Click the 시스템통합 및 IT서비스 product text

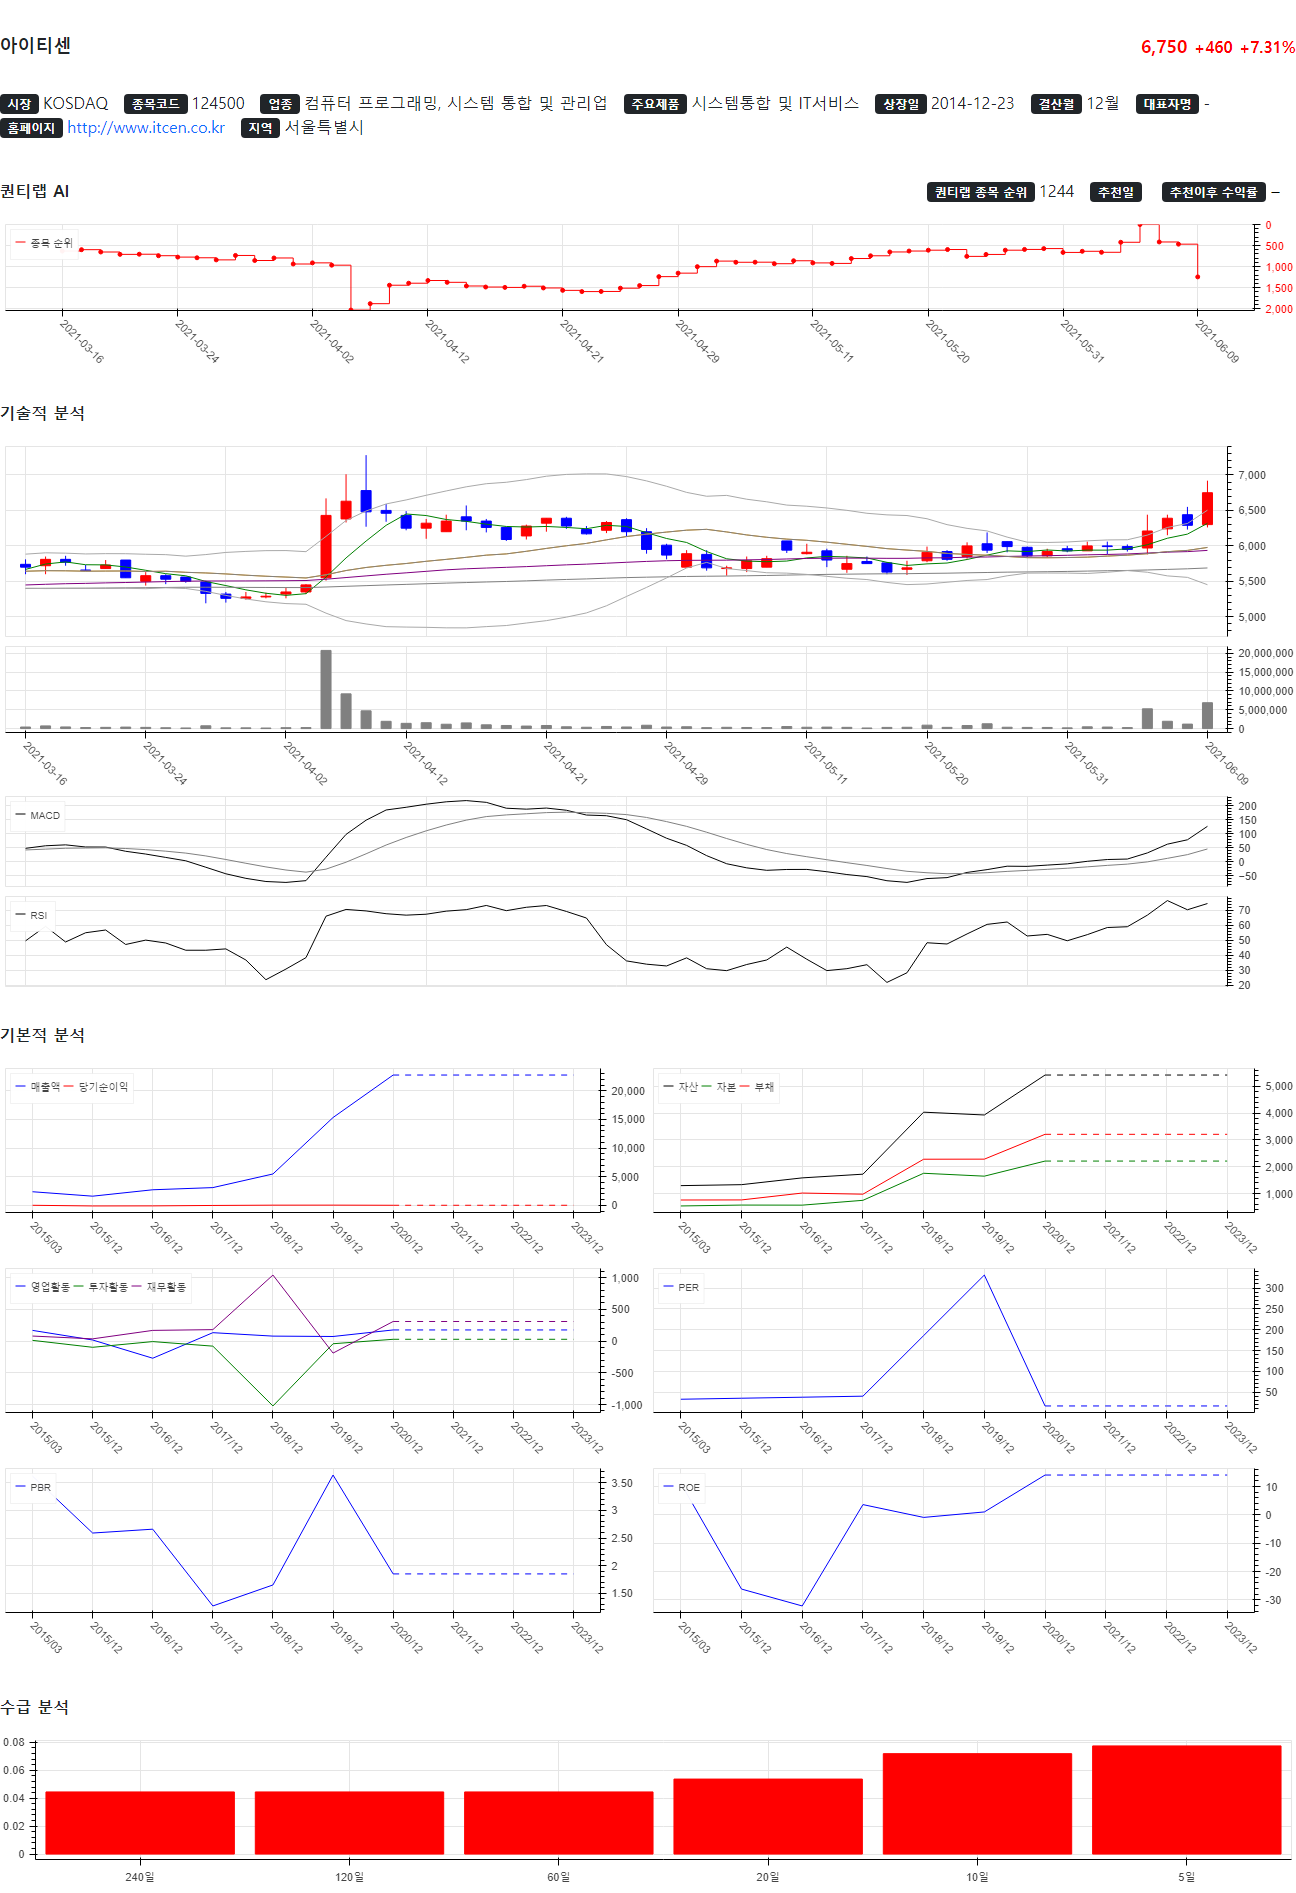pos(775,104)
